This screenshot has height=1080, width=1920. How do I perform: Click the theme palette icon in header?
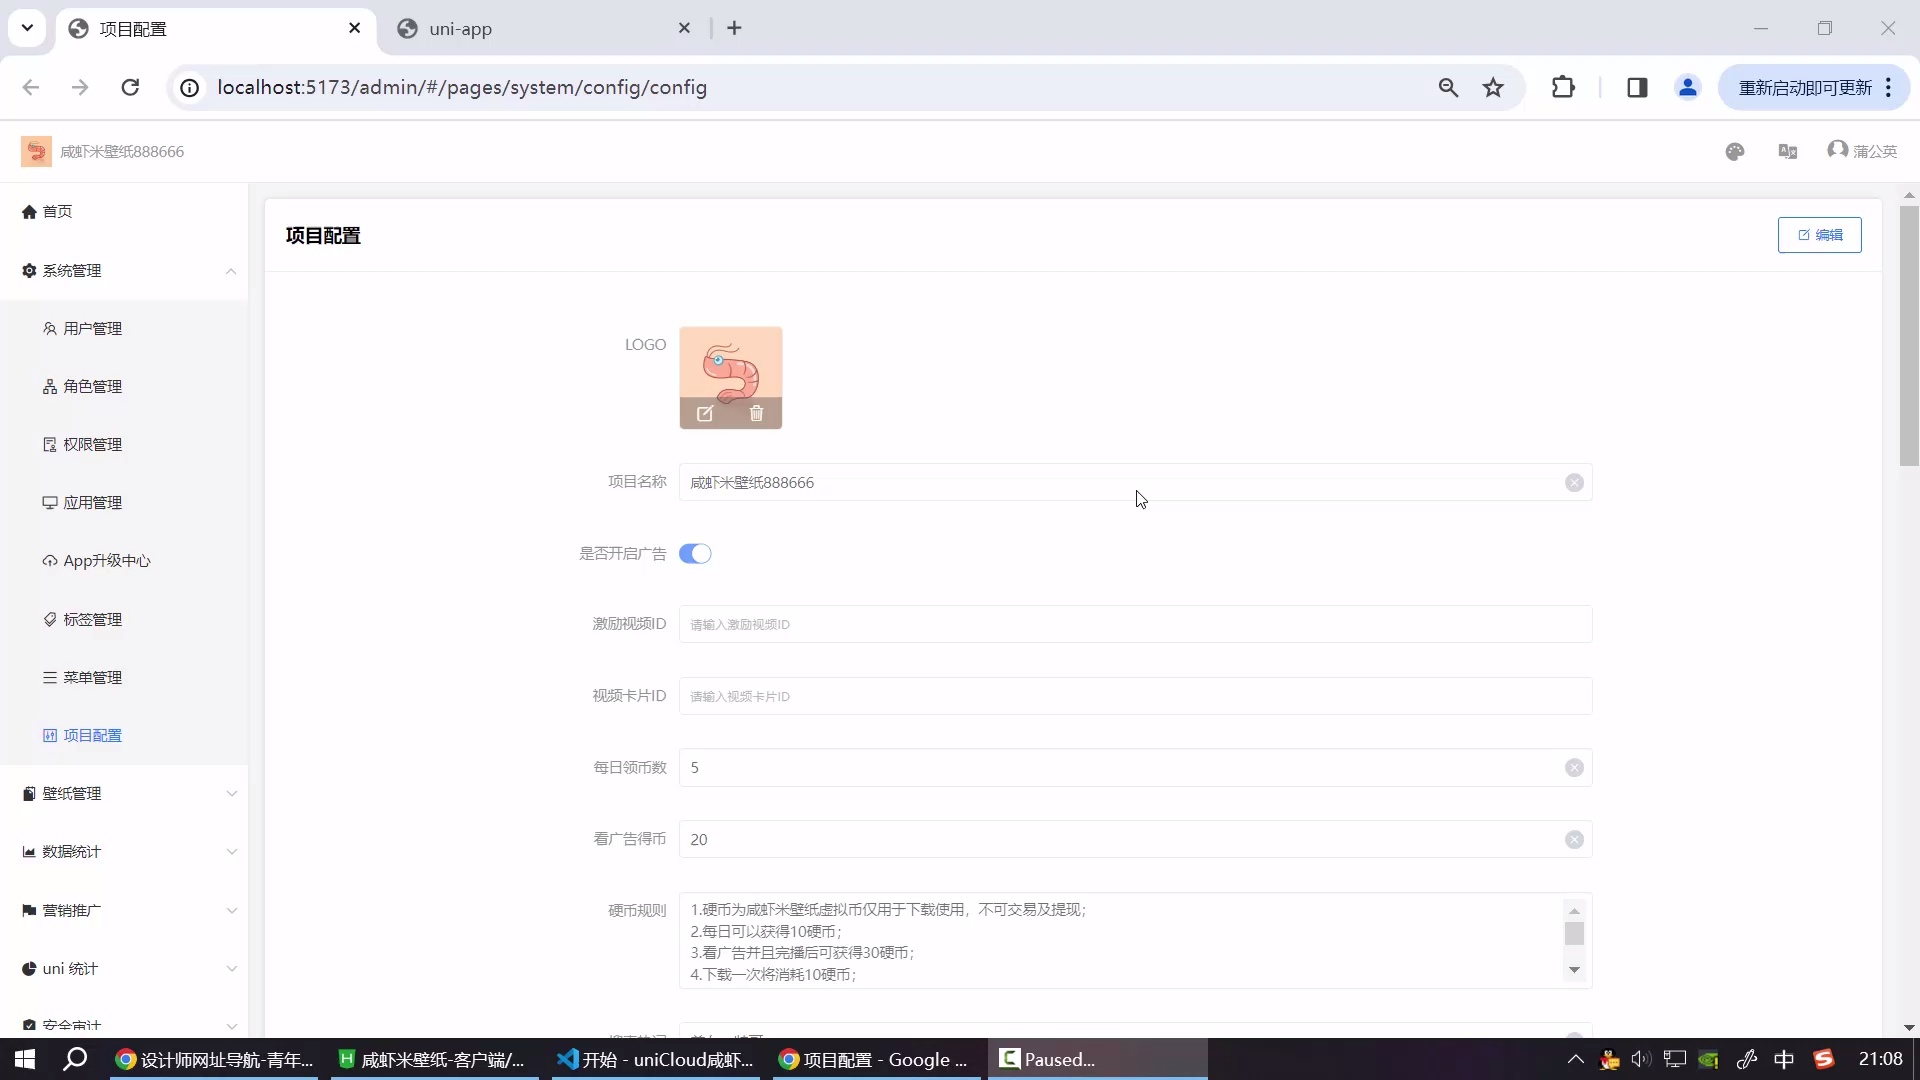pyautogui.click(x=1735, y=151)
